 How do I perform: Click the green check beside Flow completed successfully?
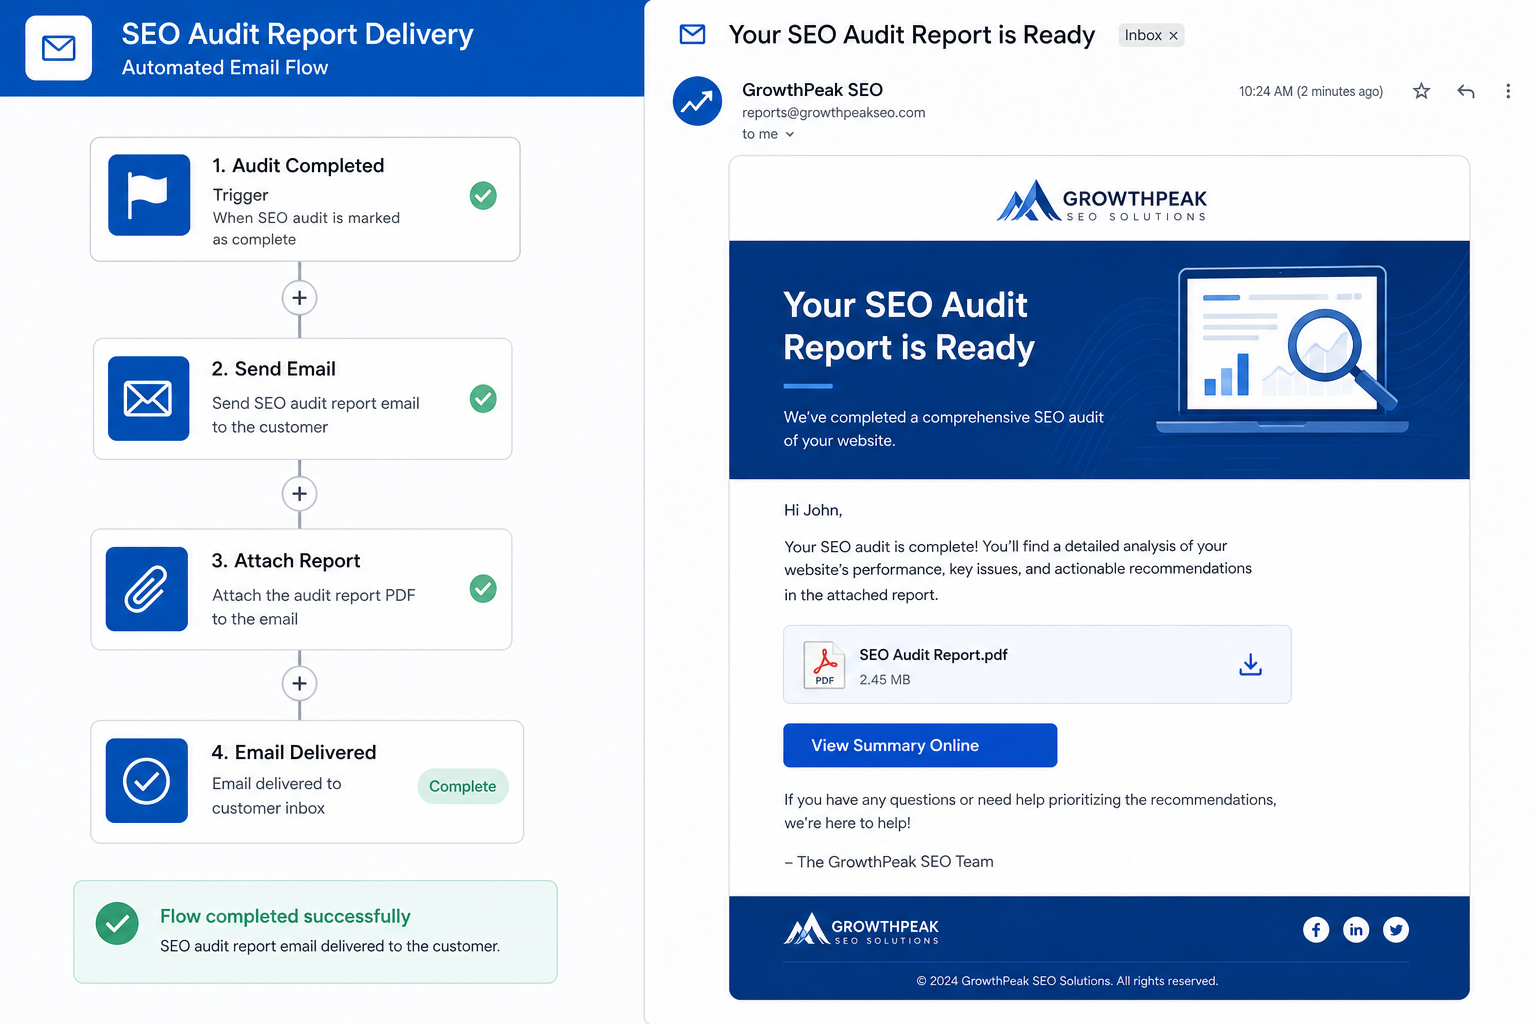point(117,923)
